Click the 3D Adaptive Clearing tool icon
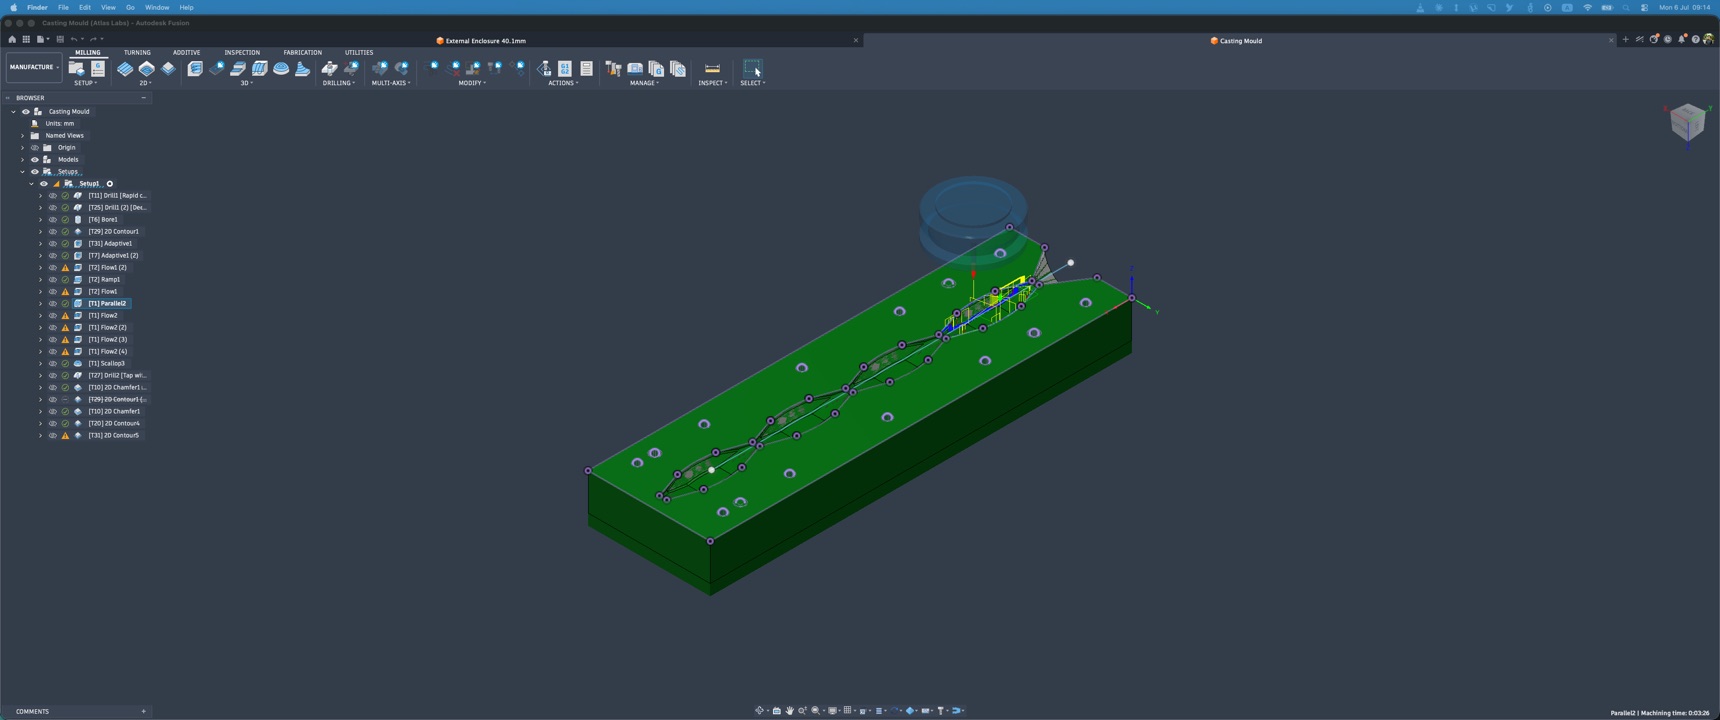Image resolution: width=1720 pixels, height=720 pixels. (x=195, y=68)
